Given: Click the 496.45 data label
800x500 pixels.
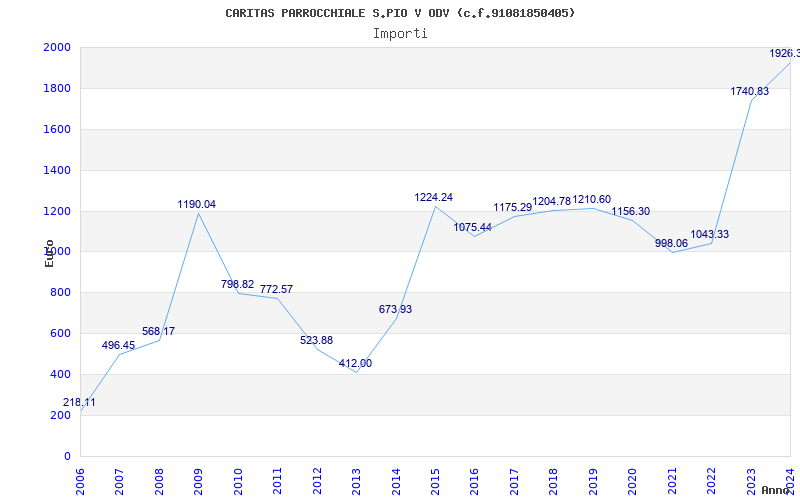Looking at the screenshot, I should click(118, 345).
